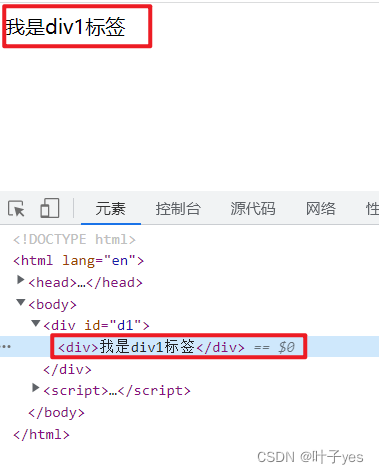
Task: Click the page text 我是div1标签
Action: [65, 27]
